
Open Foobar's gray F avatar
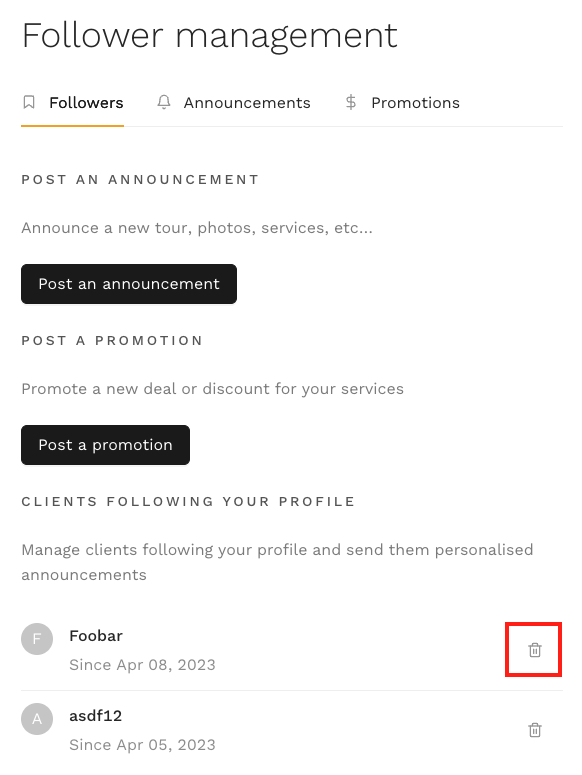coord(37,639)
